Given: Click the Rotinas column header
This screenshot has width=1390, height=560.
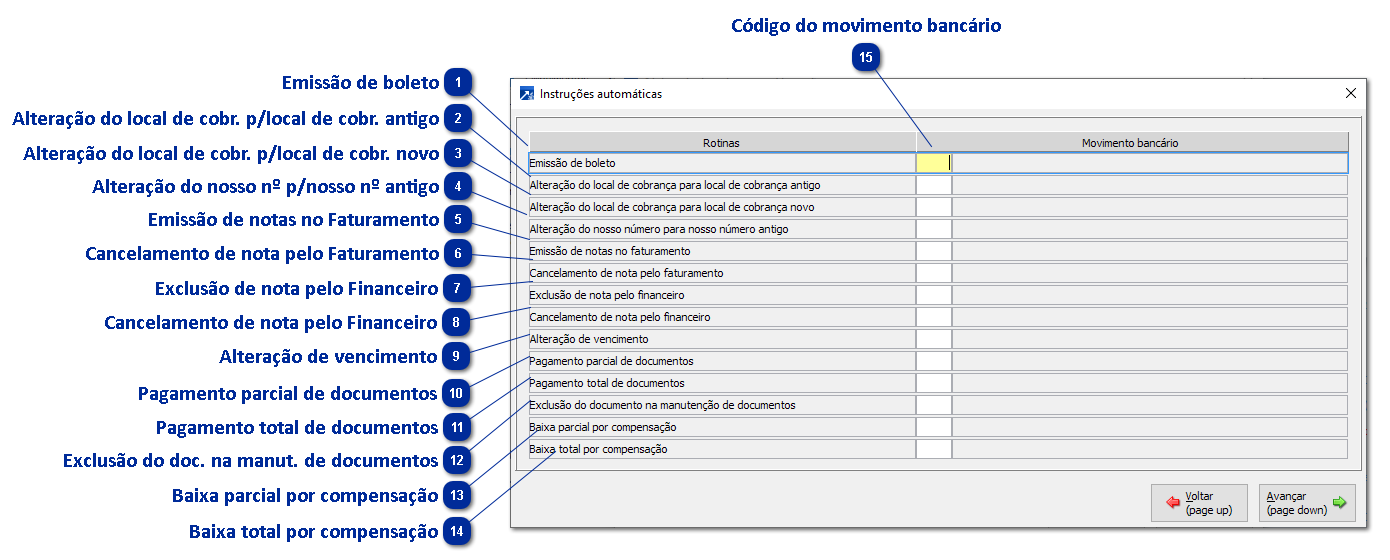Looking at the screenshot, I should pos(721,143).
